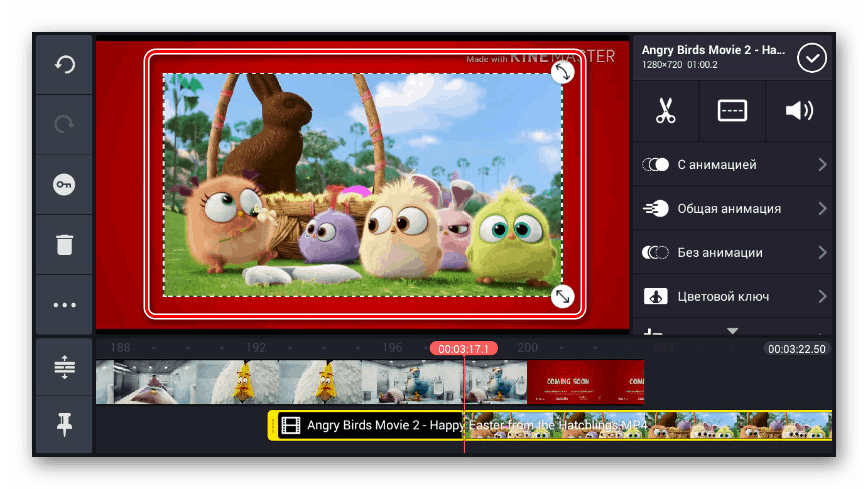Expand chevron next to 'Без анимации'
868x489 pixels.
coord(822,253)
